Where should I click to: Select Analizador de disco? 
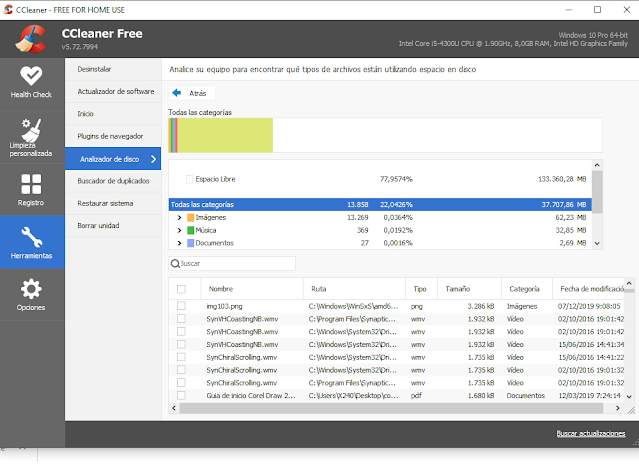pos(113,158)
